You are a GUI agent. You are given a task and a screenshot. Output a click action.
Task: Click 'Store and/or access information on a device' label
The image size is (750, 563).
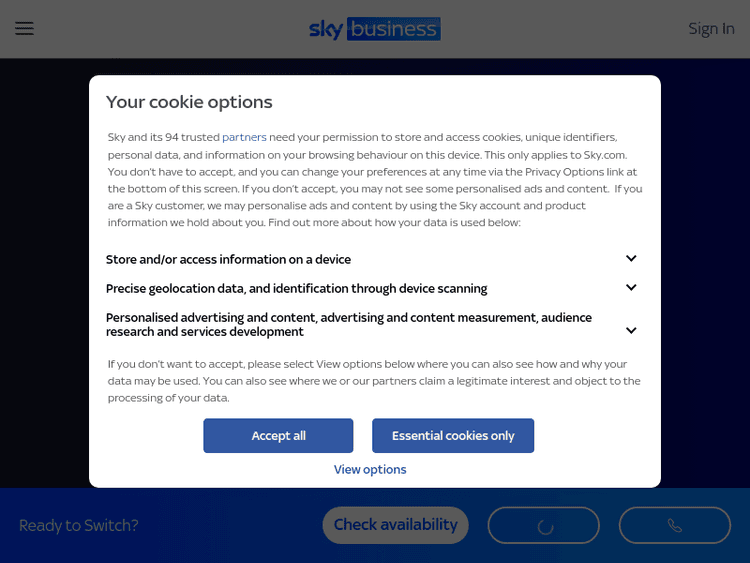(228, 260)
